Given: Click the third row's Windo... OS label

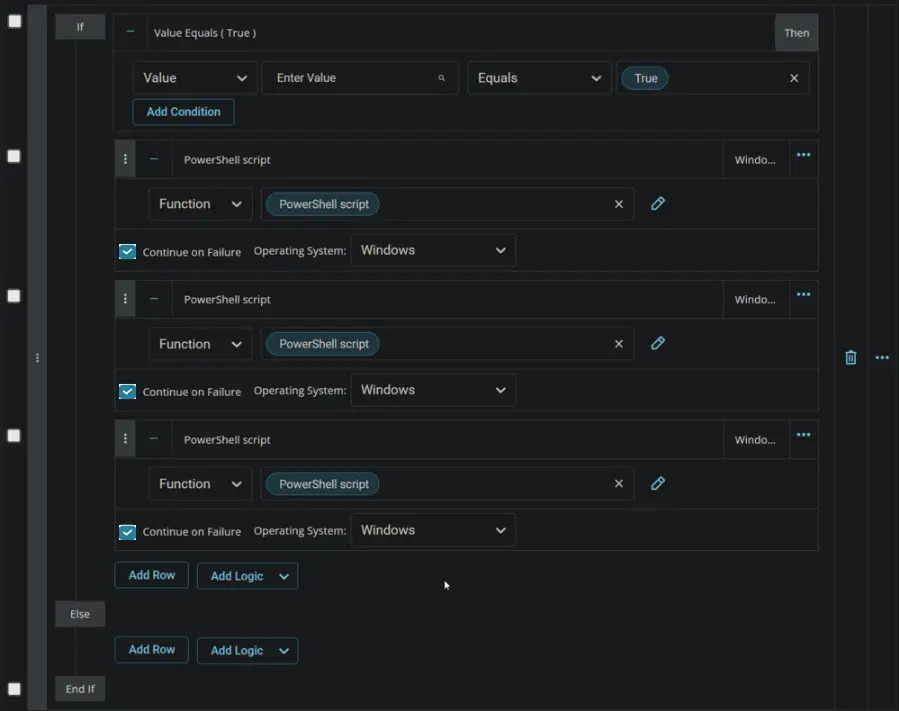Looking at the screenshot, I should [755, 440].
